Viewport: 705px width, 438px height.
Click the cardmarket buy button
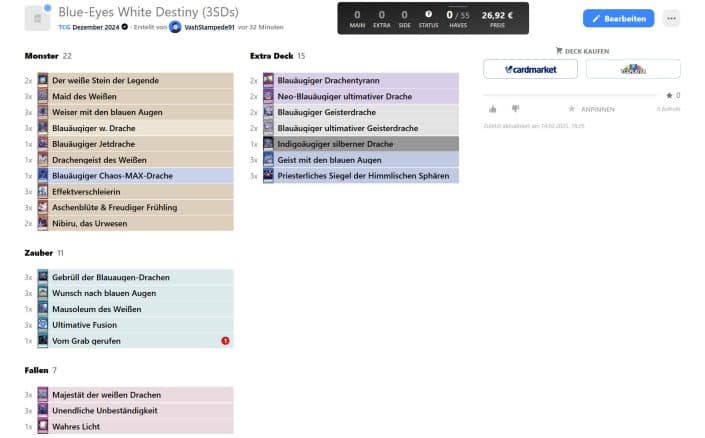pos(530,69)
